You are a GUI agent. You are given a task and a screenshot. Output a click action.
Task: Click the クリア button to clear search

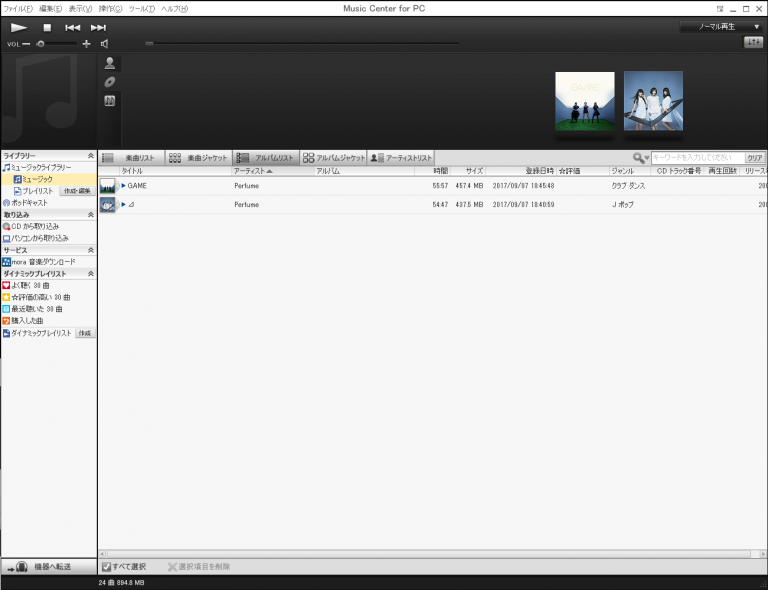pos(754,158)
